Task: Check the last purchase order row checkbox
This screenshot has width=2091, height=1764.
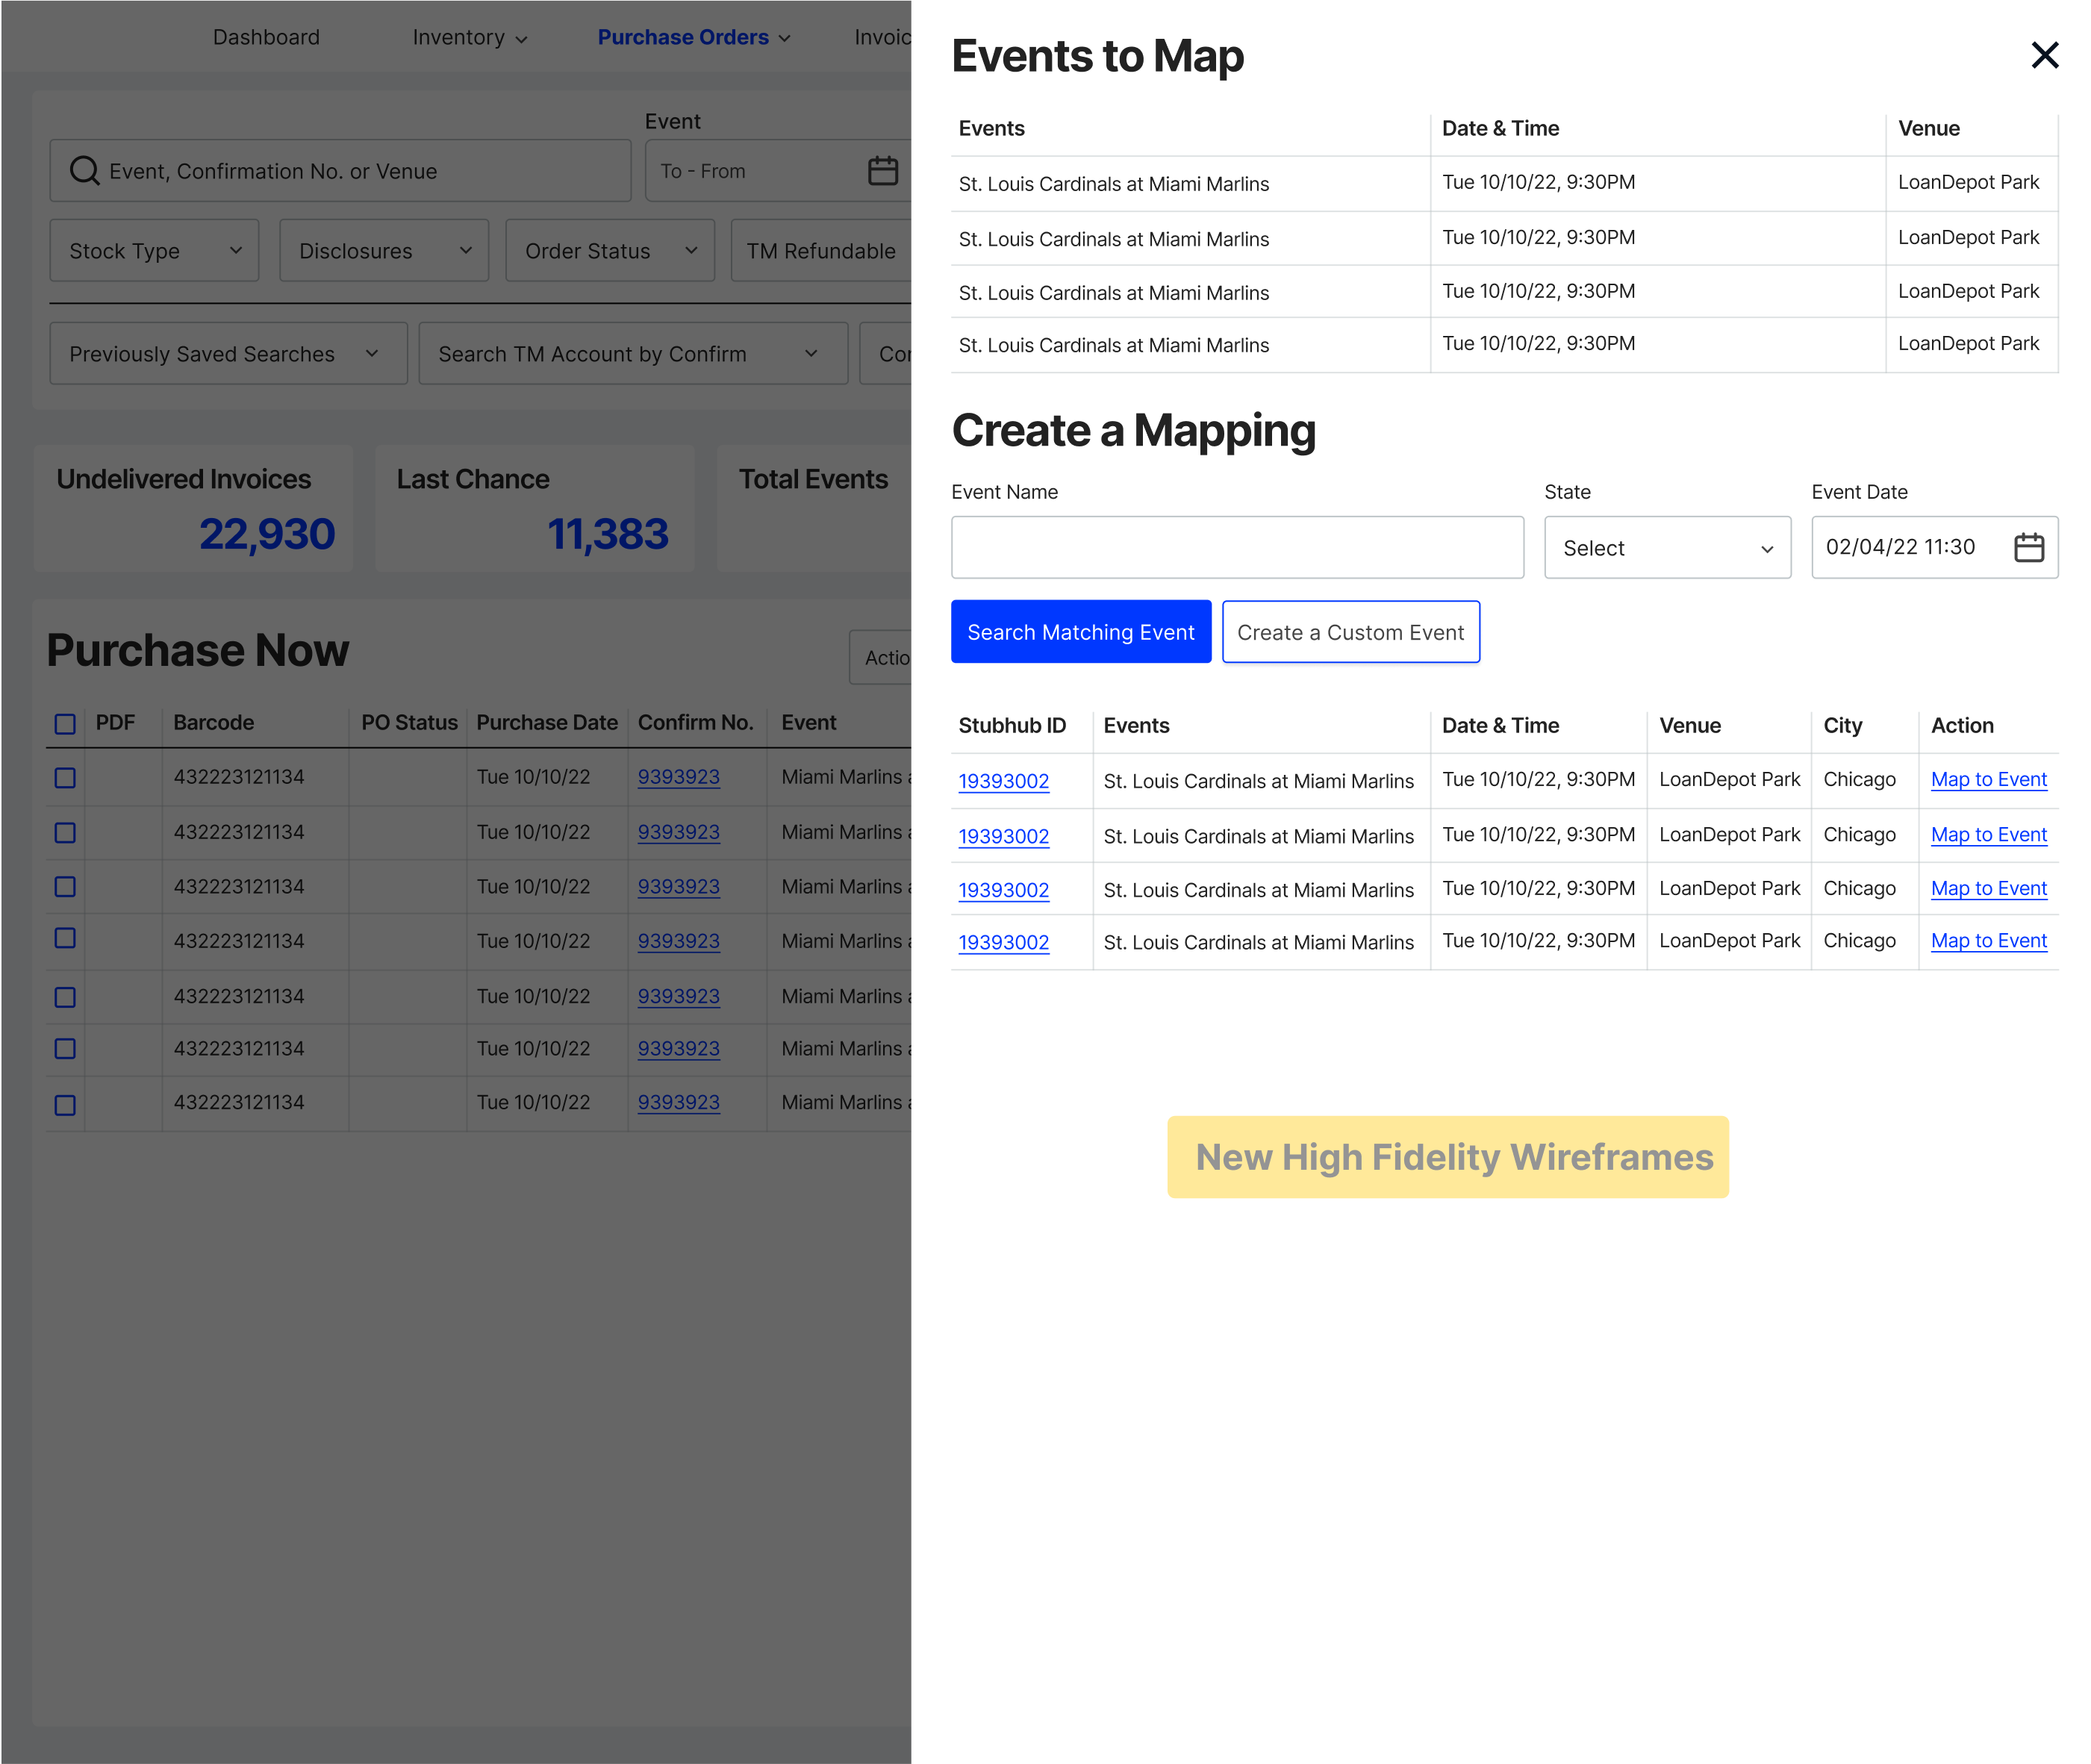Action: point(65,1105)
